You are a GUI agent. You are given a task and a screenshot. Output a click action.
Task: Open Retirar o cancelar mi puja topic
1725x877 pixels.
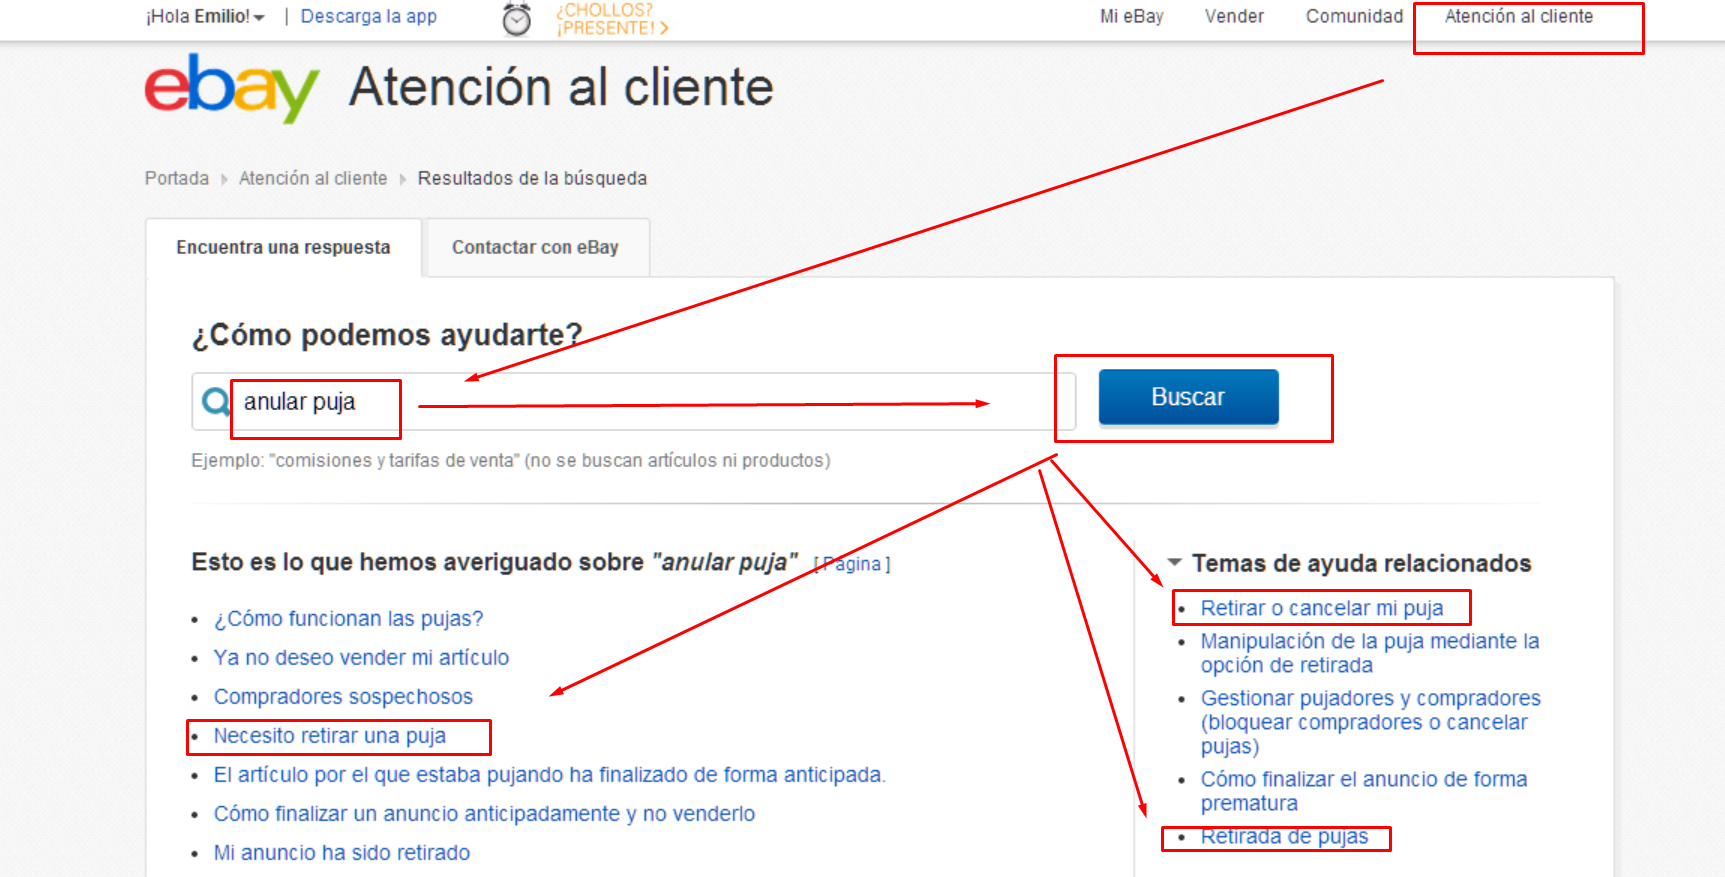(x=1322, y=608)
